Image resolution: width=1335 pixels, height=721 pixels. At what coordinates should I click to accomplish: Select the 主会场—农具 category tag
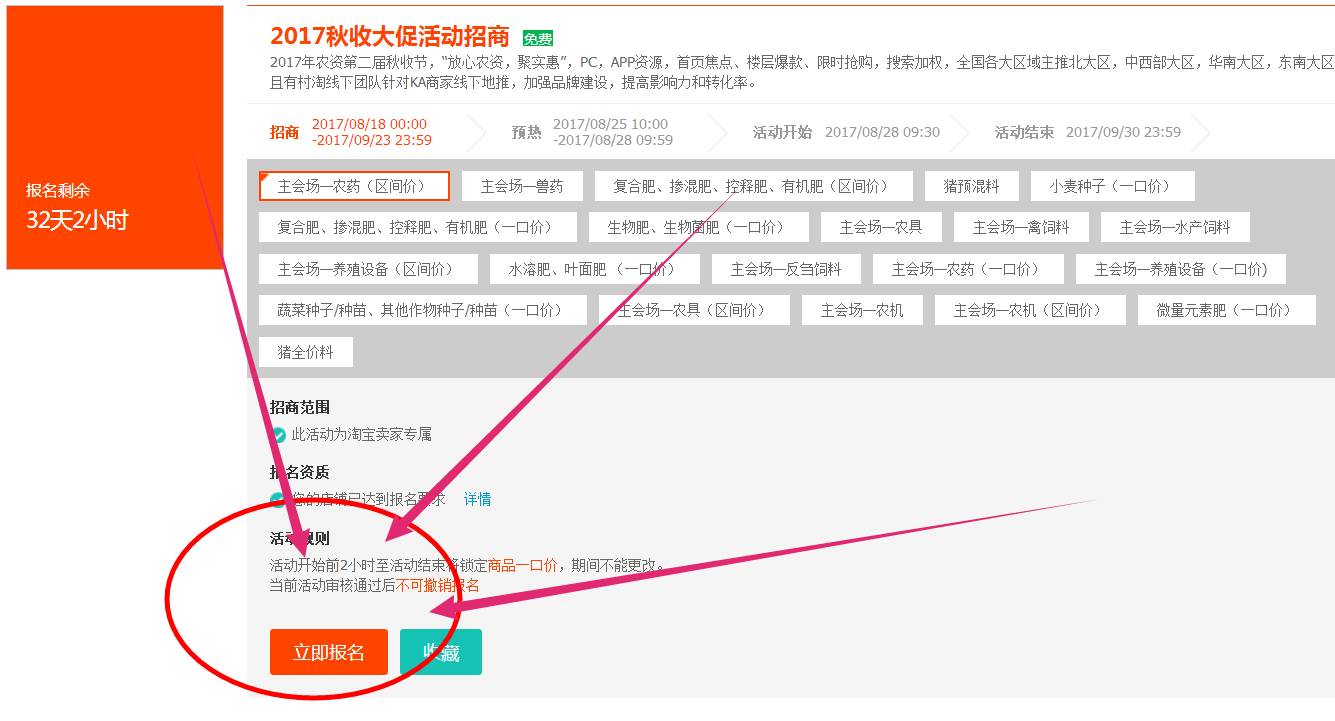879,227
